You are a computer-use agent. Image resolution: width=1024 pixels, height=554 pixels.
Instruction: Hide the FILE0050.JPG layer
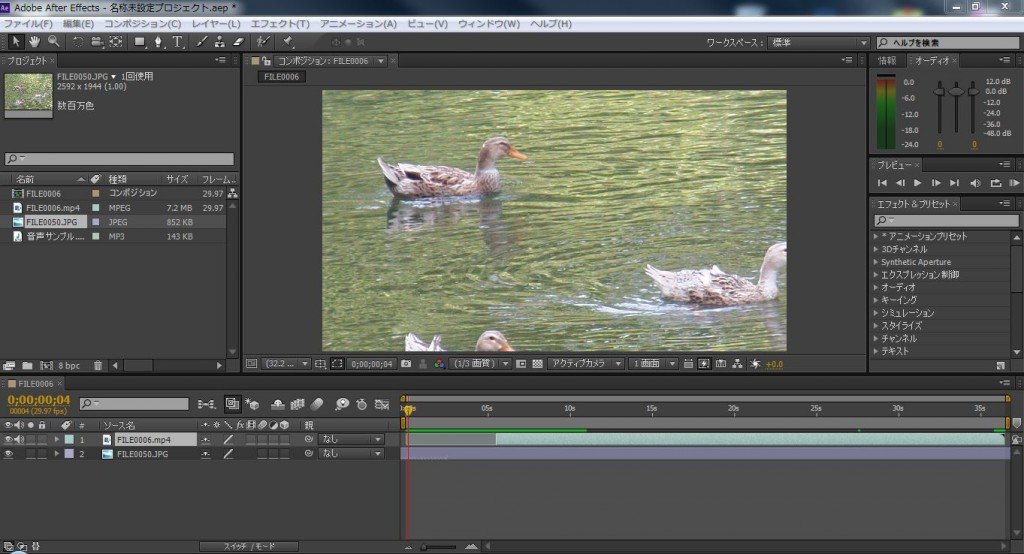pyautogui.click(x=8, y=453)
